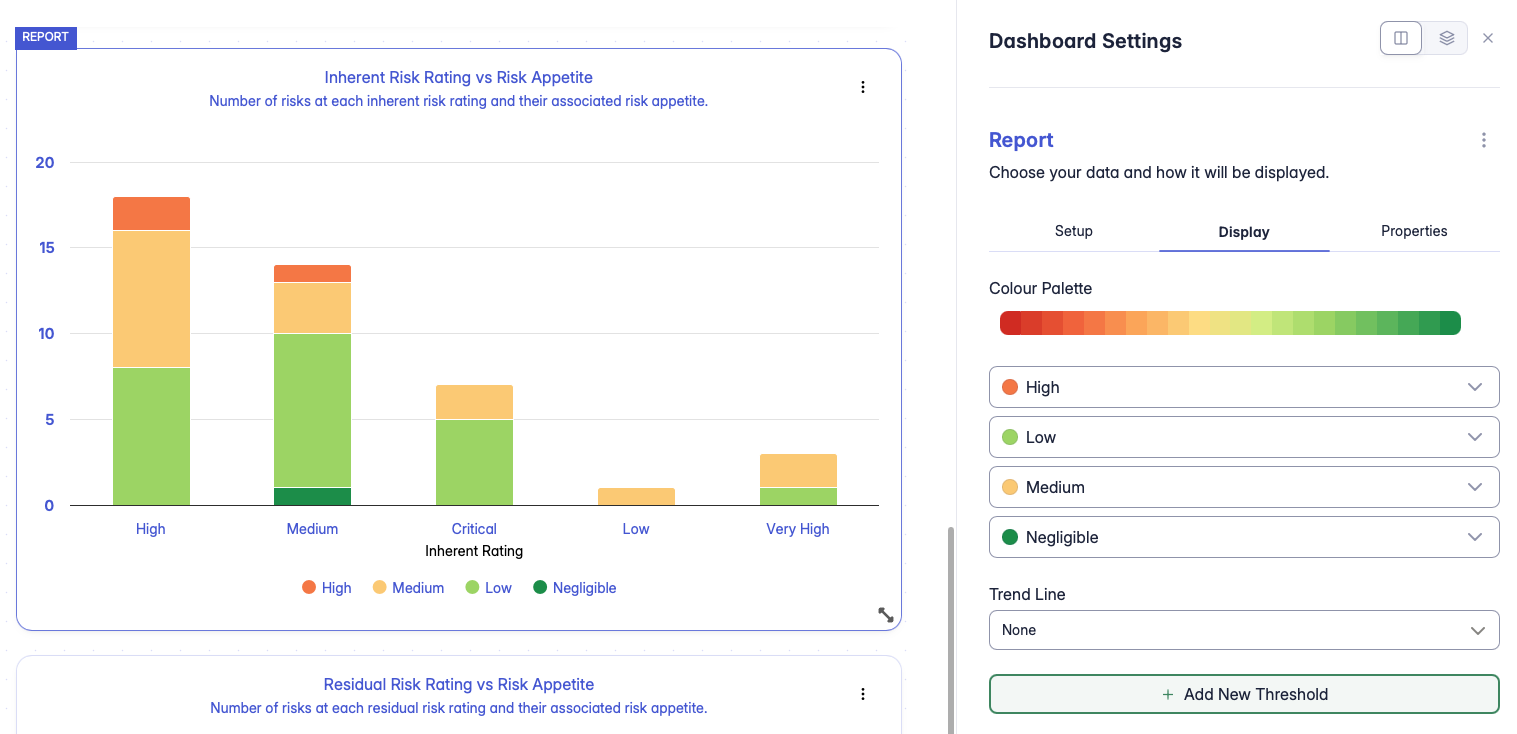Click the resize handle on report card

click(x=885, y=615)
